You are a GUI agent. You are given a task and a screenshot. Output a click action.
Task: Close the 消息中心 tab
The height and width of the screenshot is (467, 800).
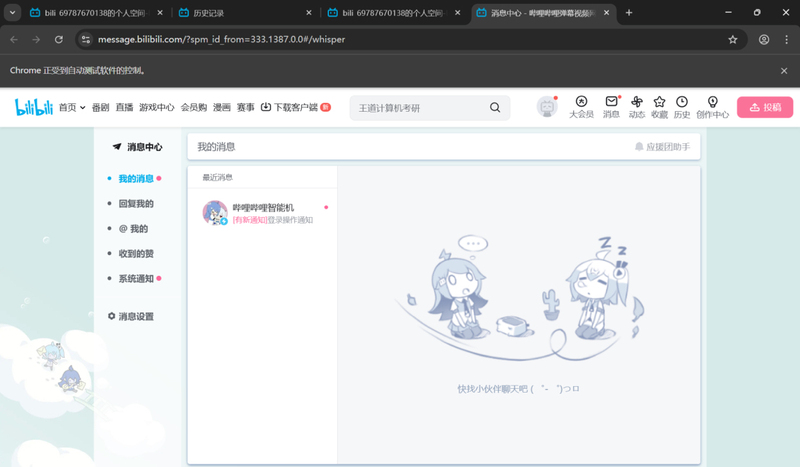606,13
